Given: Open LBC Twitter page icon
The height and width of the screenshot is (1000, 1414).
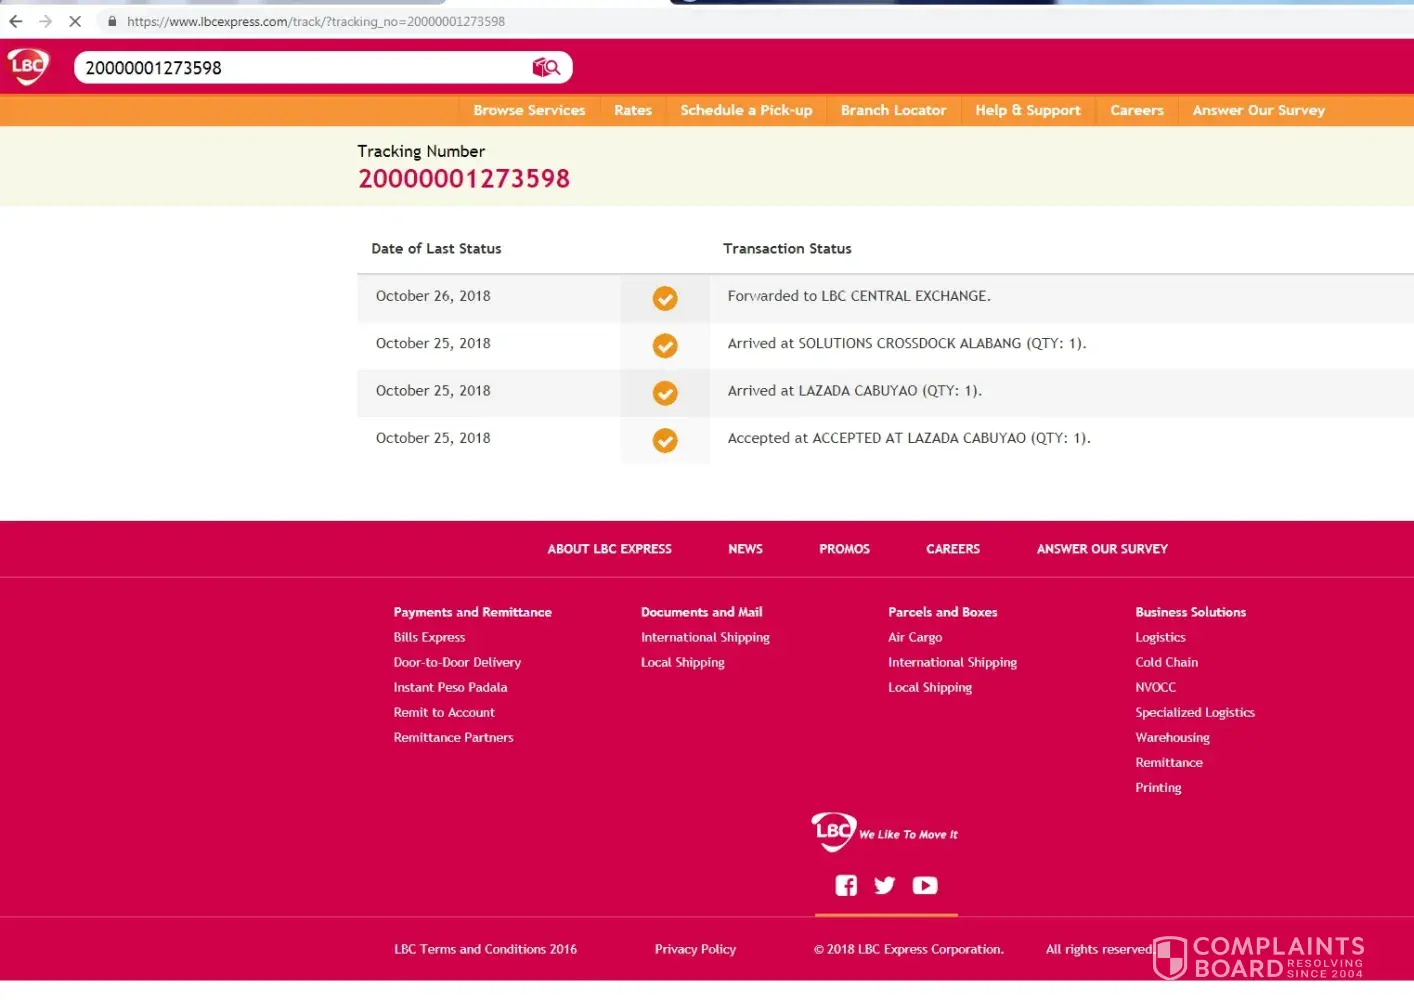Looking at the screenshot, I should [884, 885].
